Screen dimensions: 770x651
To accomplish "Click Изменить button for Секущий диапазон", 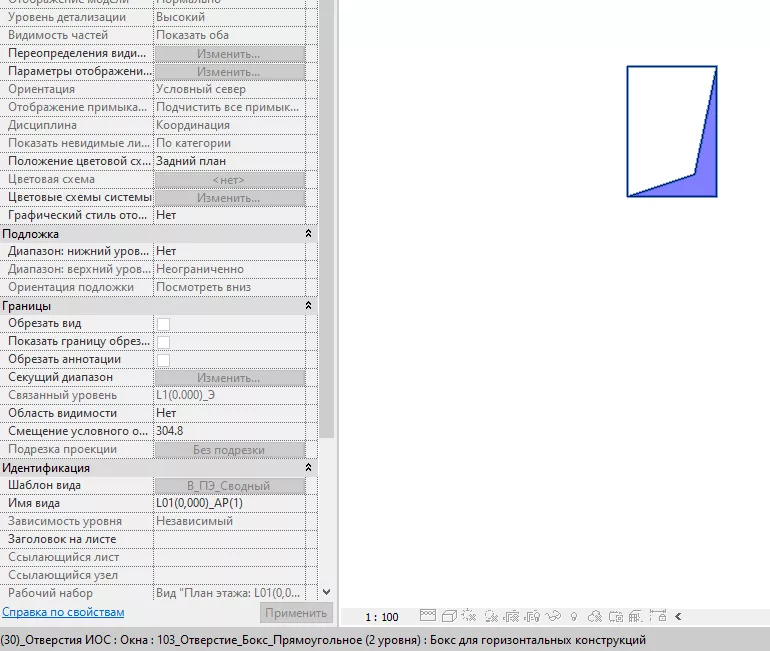I will coord(229,378).
